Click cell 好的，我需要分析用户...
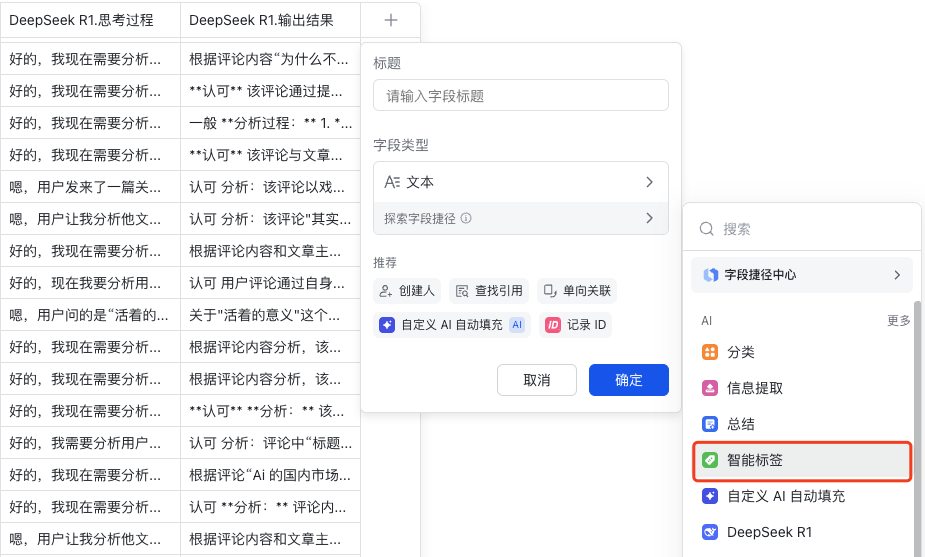 (91, 443)
